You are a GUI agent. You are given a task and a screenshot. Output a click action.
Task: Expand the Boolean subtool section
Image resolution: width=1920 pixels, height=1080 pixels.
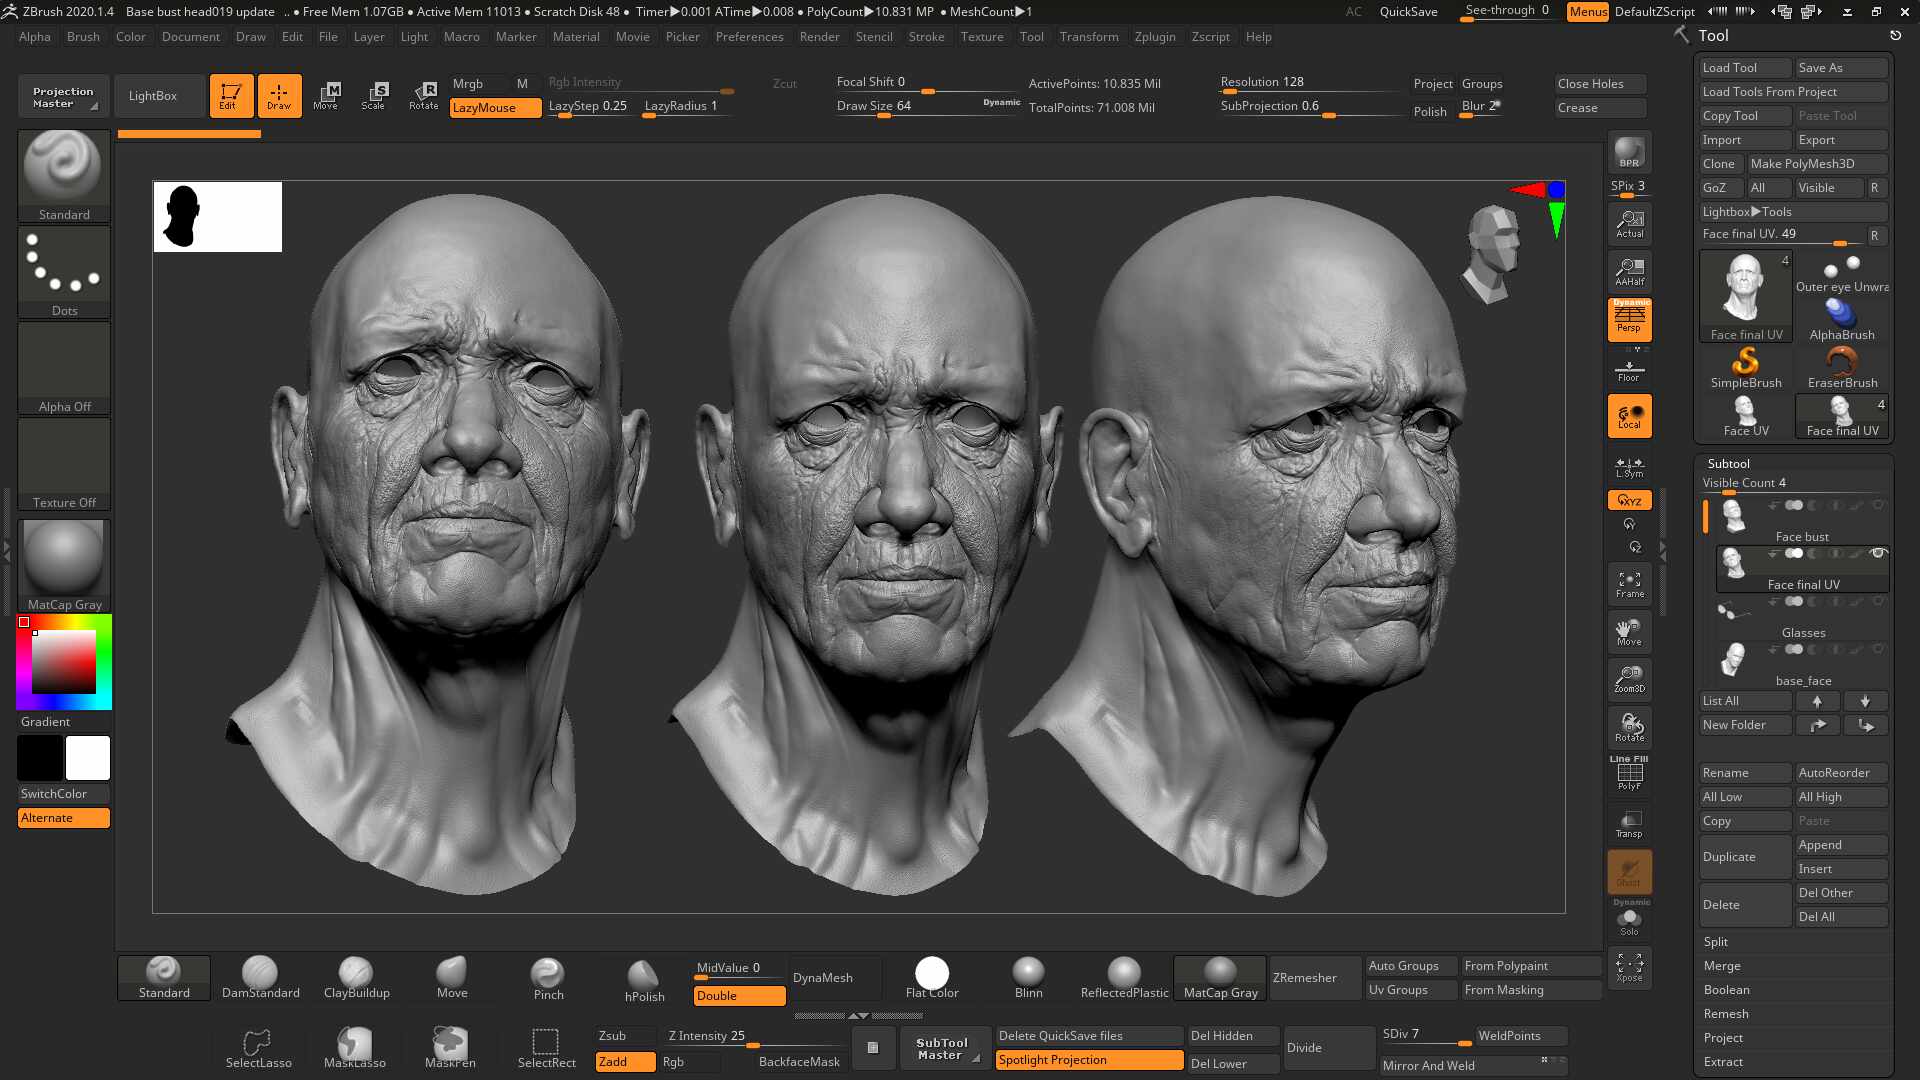tap(1727, 990)
